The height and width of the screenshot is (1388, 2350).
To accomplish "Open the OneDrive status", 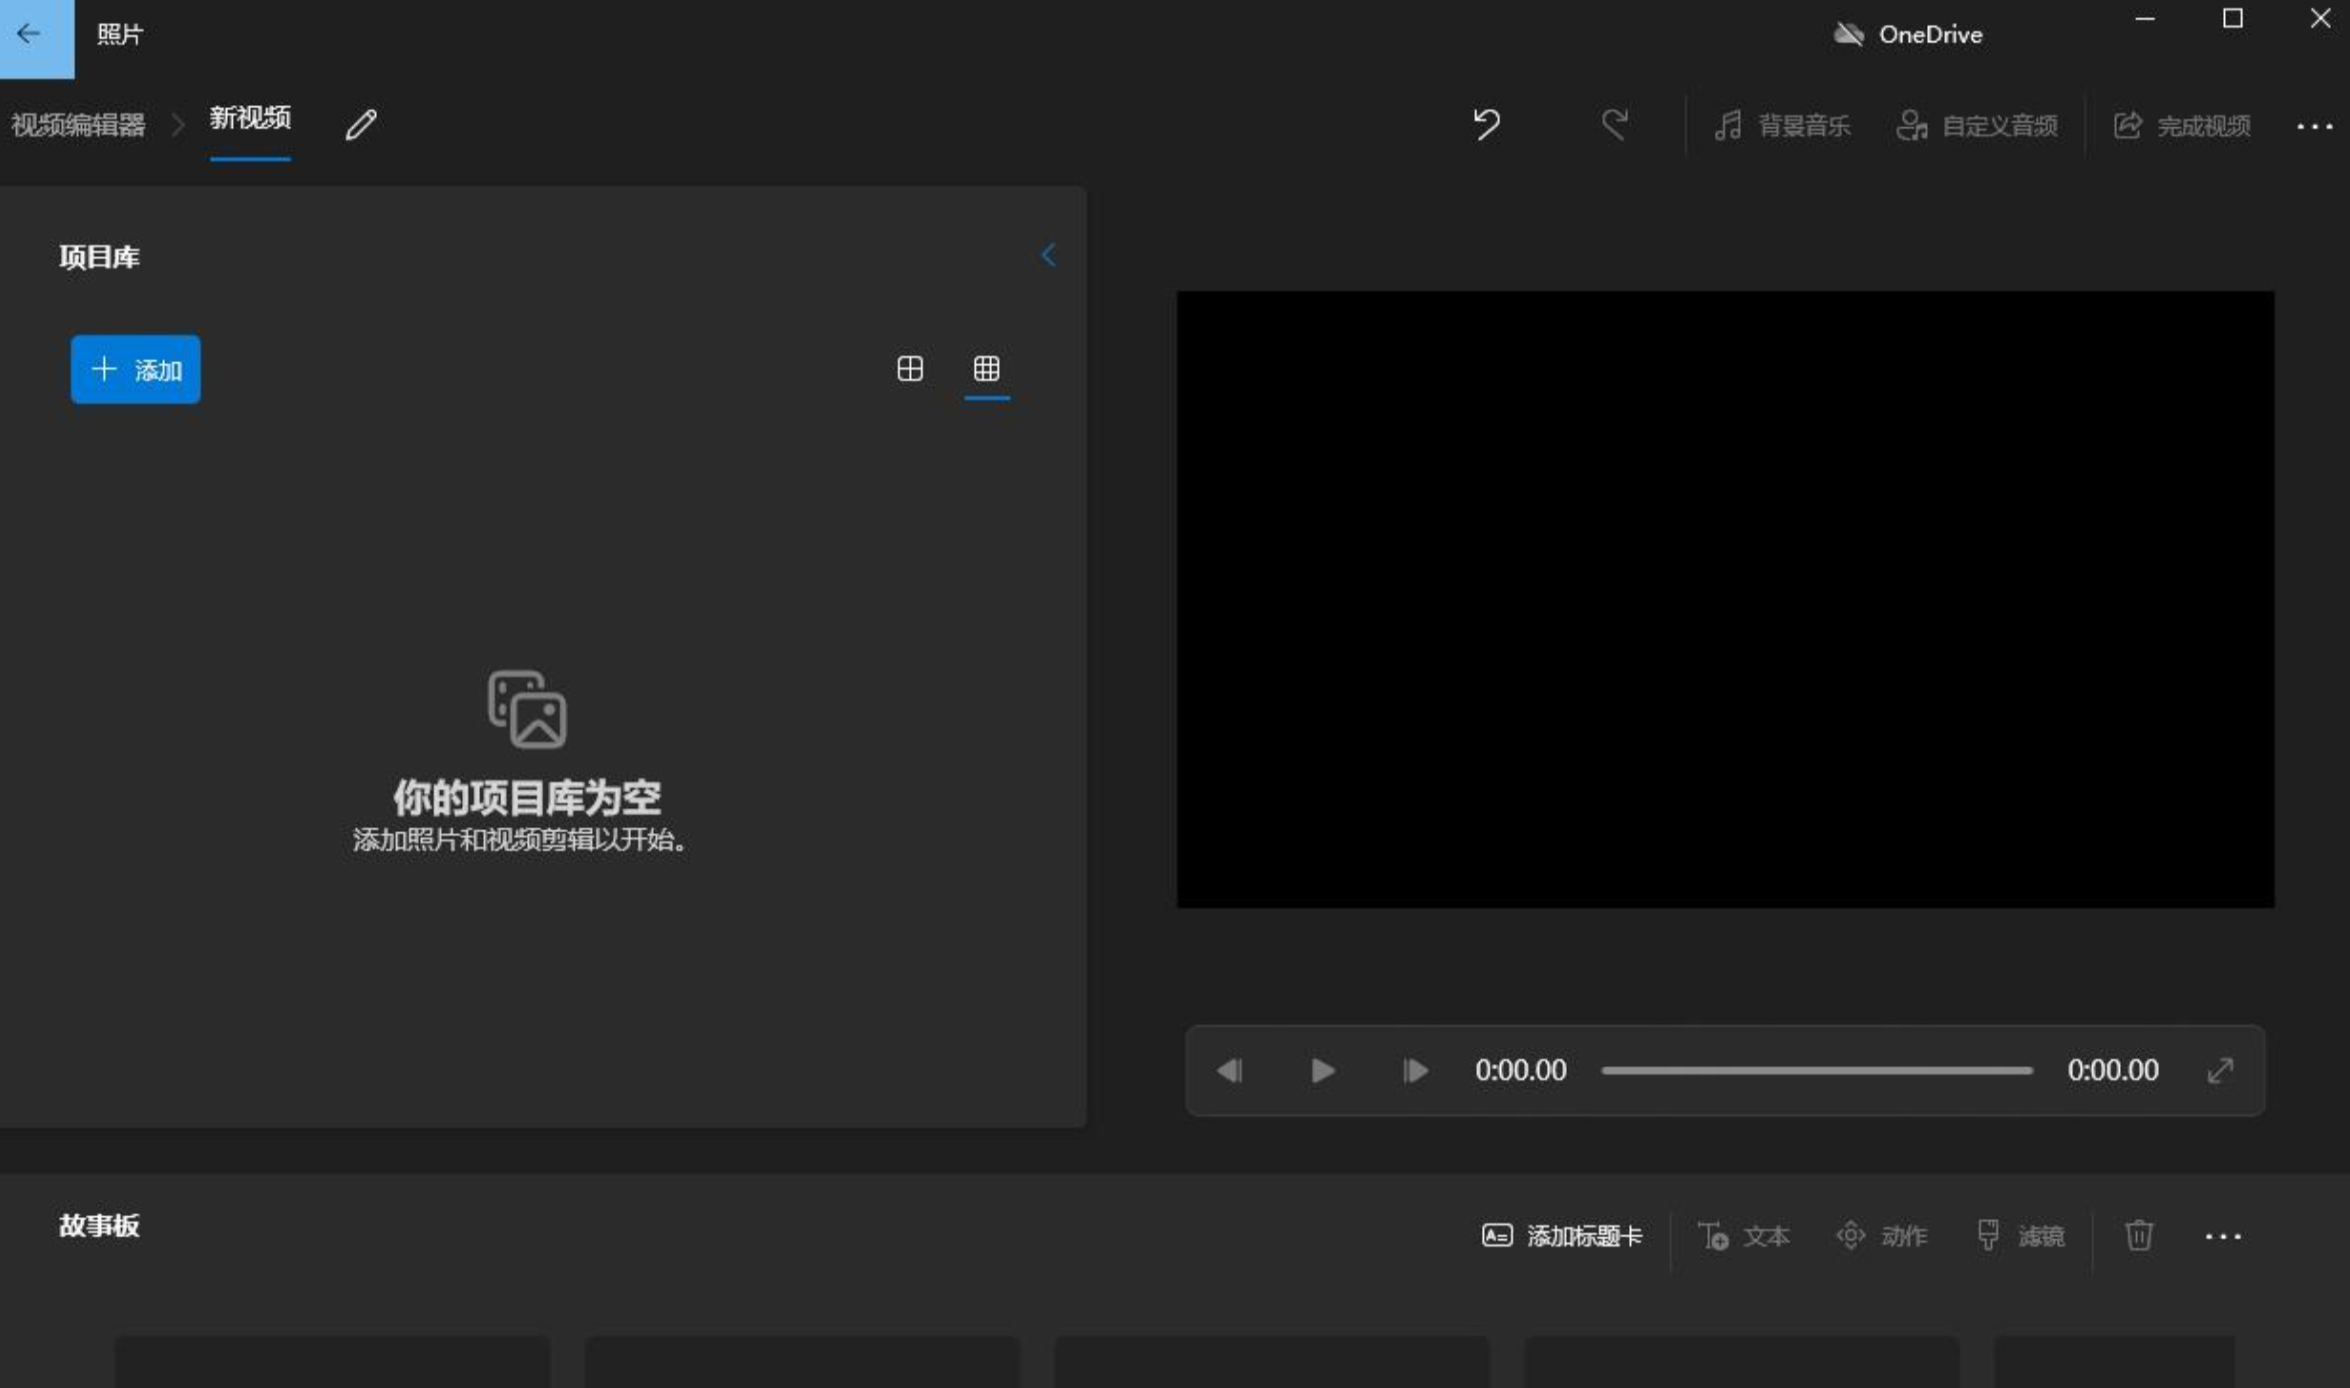I will pyautogui.click(x=1908, y=35).
